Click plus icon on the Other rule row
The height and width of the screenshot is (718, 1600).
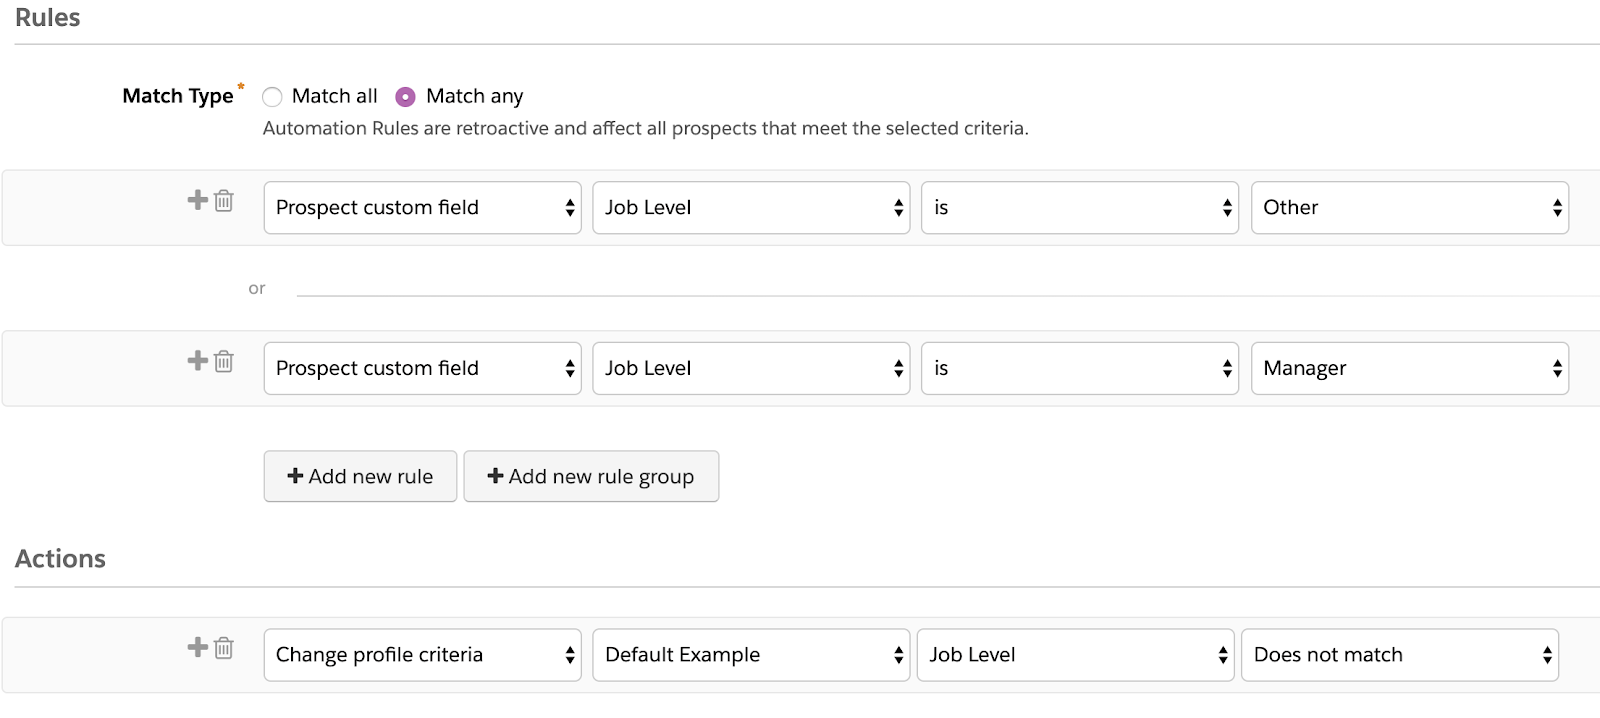point(197,200)
